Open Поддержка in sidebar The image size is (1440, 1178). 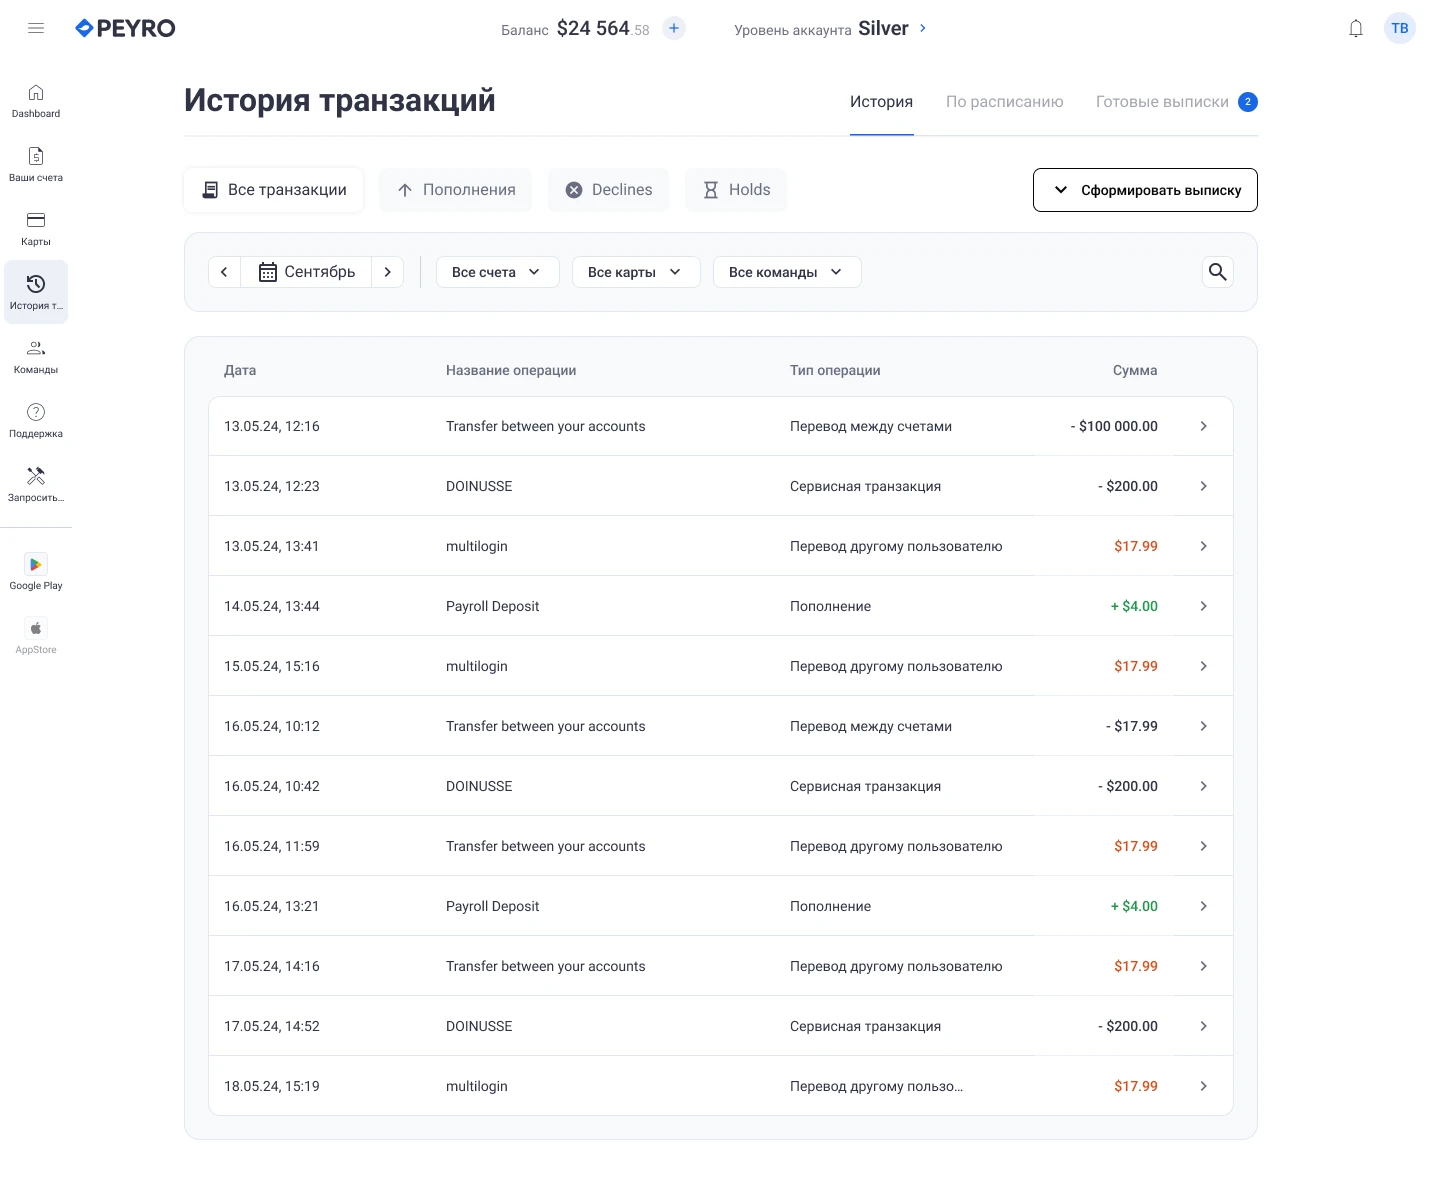(x=36, y=421)
